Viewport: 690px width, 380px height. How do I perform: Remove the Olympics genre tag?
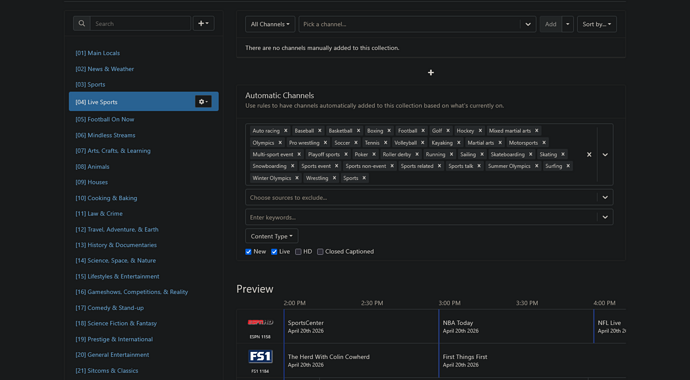pos(280,142)
